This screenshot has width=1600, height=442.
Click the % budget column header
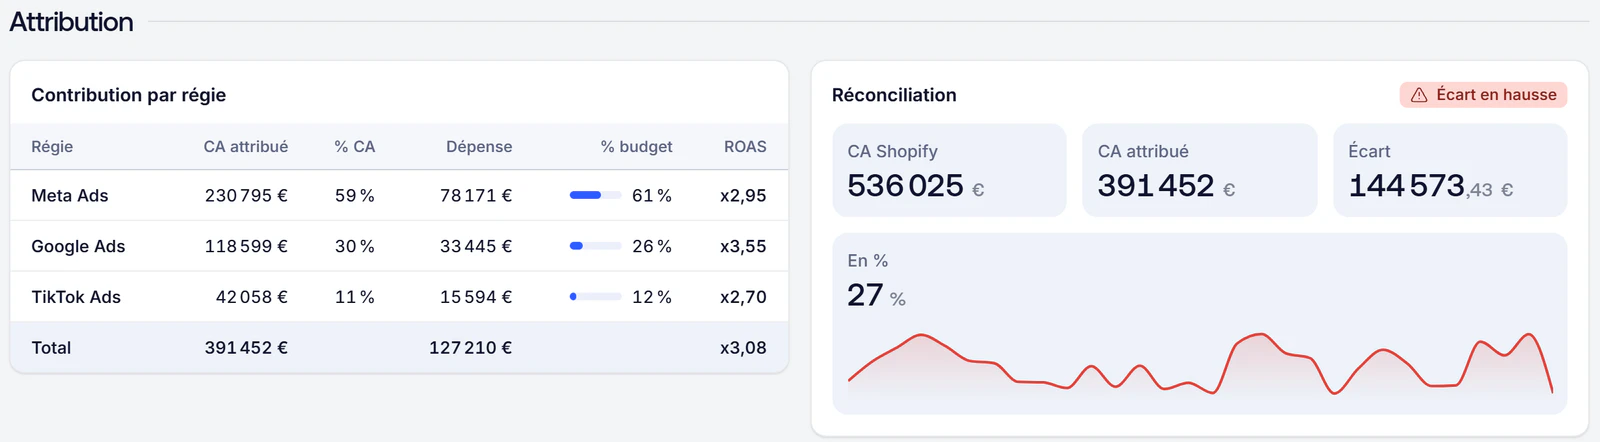637,147
